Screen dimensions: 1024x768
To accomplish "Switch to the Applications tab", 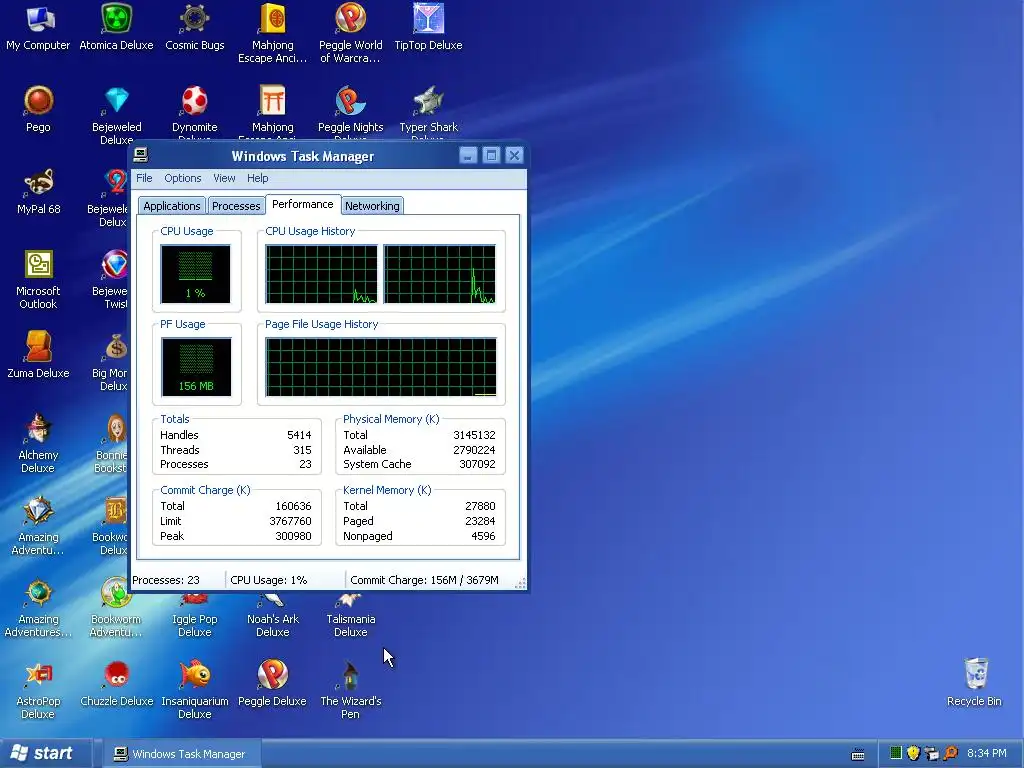I will (172, 206).
